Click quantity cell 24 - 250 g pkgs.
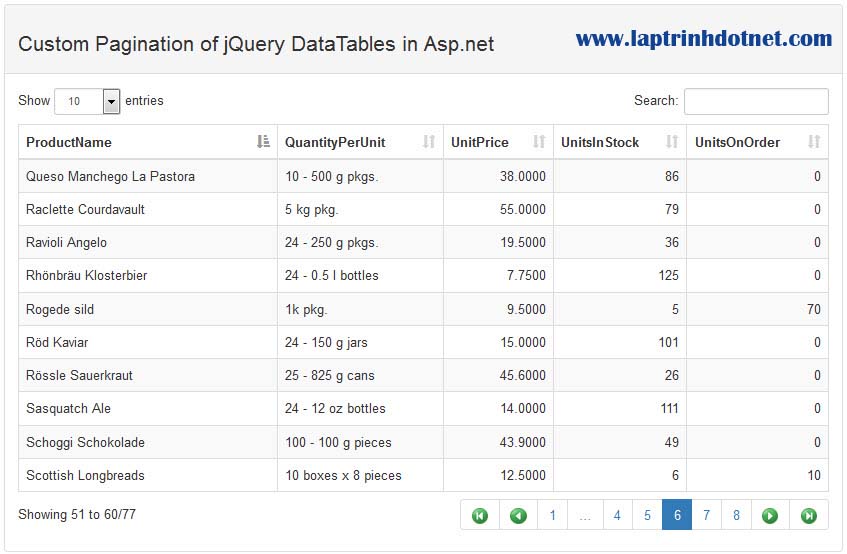Screen dimensions: 847x554 (x=360, y=242)
